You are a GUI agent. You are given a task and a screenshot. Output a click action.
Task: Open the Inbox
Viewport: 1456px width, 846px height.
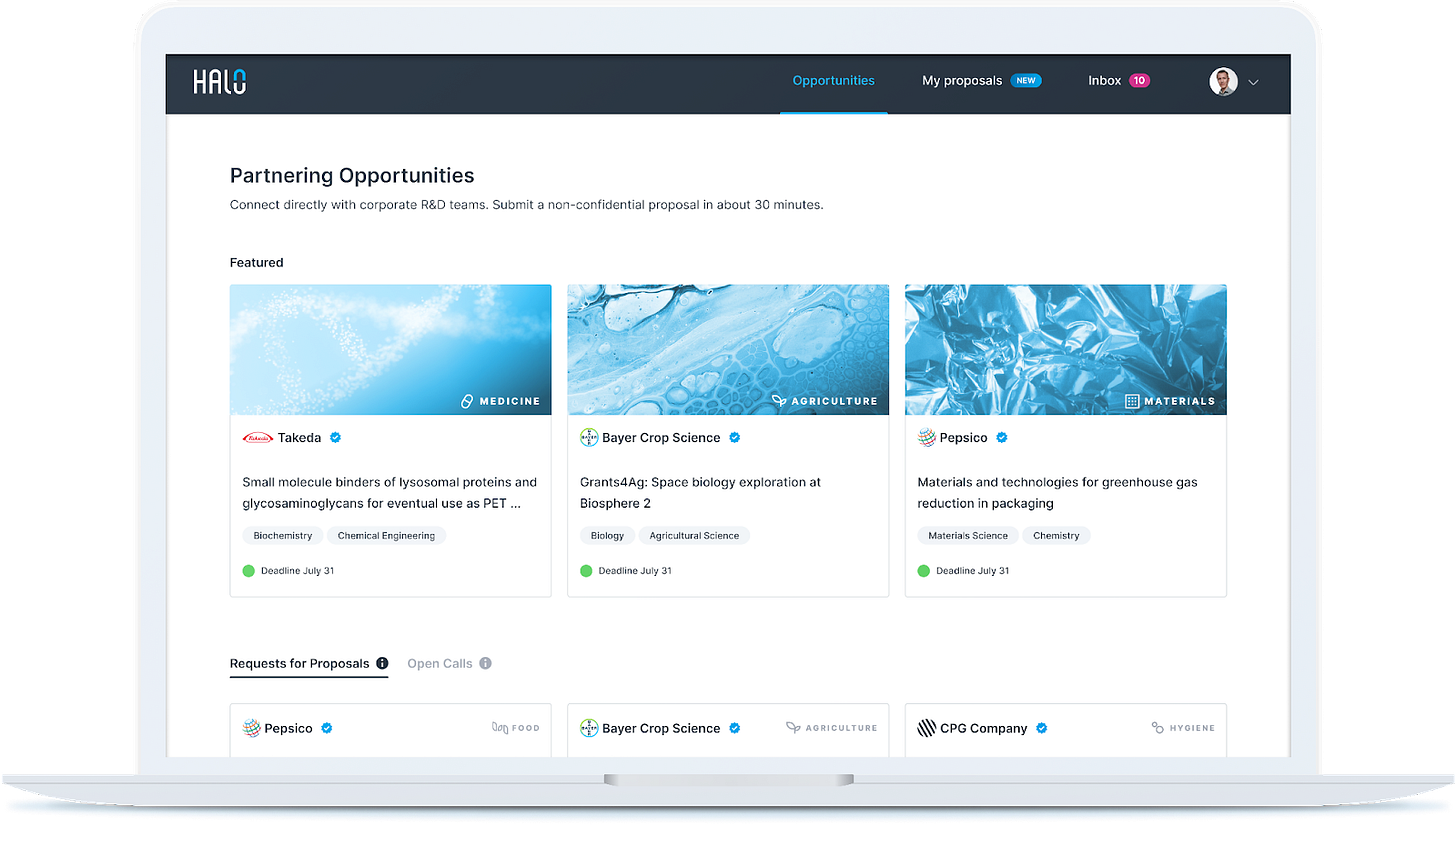pyautogui.click(x=1104, y=81)
